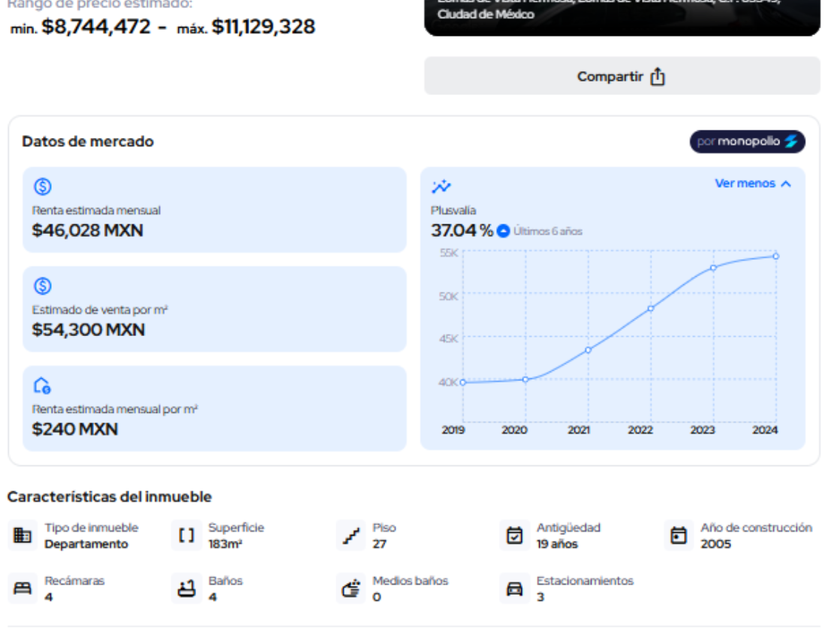Click the car icon for Estacionamientos
Image resolution: width=840 pixels, height=630 pixels.
point(514,589)
